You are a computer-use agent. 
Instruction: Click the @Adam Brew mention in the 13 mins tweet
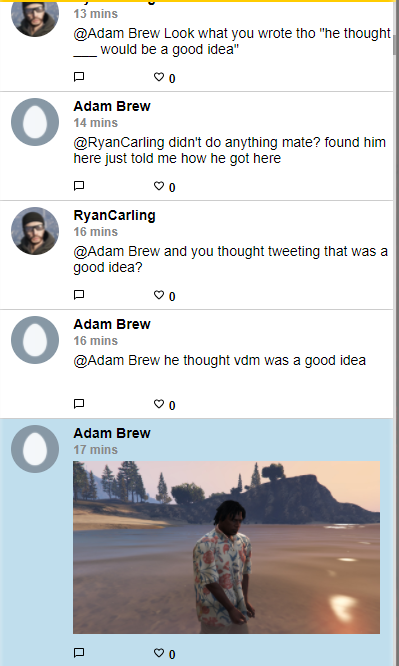point(117,33)
